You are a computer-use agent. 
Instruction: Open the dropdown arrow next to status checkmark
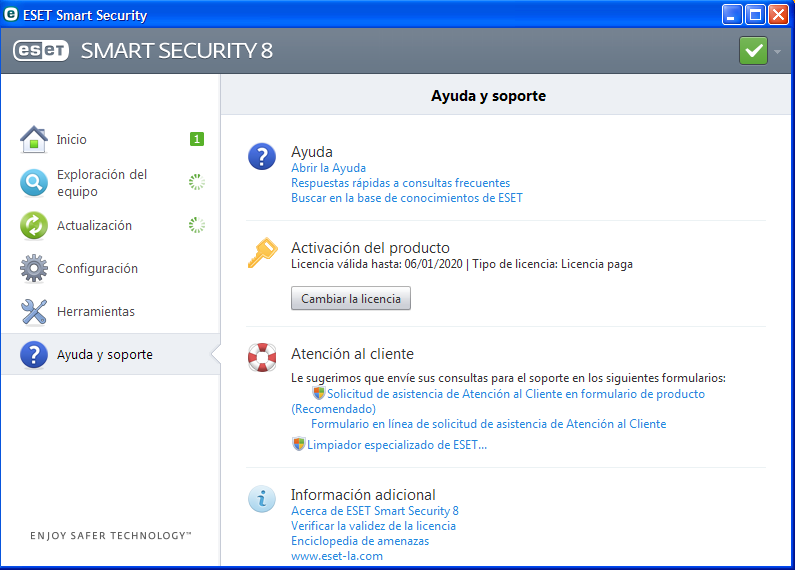click(x=778, y=51)
